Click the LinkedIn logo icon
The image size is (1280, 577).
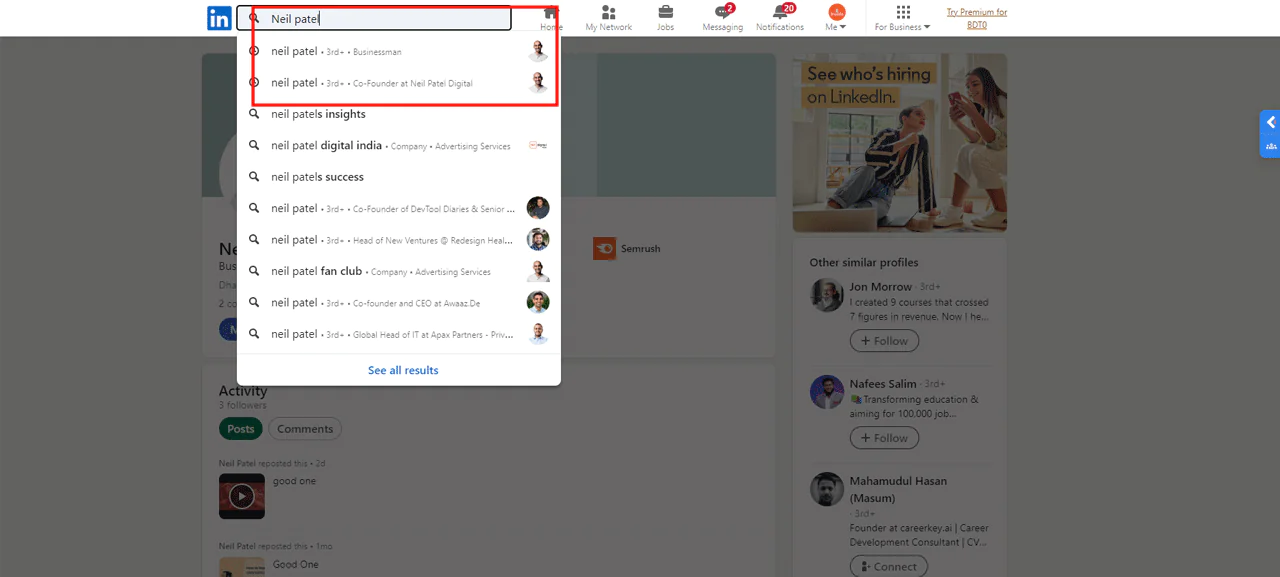[x=219, y=18]
